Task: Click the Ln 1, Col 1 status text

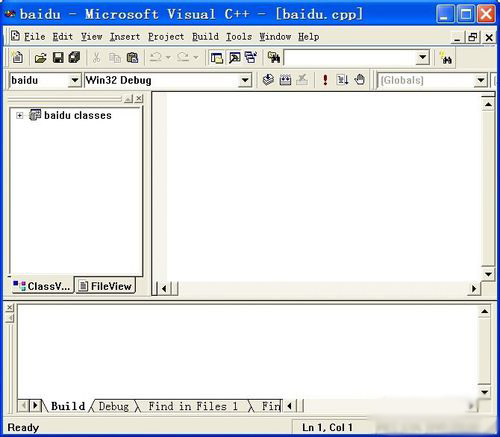Action: point(327,427)
